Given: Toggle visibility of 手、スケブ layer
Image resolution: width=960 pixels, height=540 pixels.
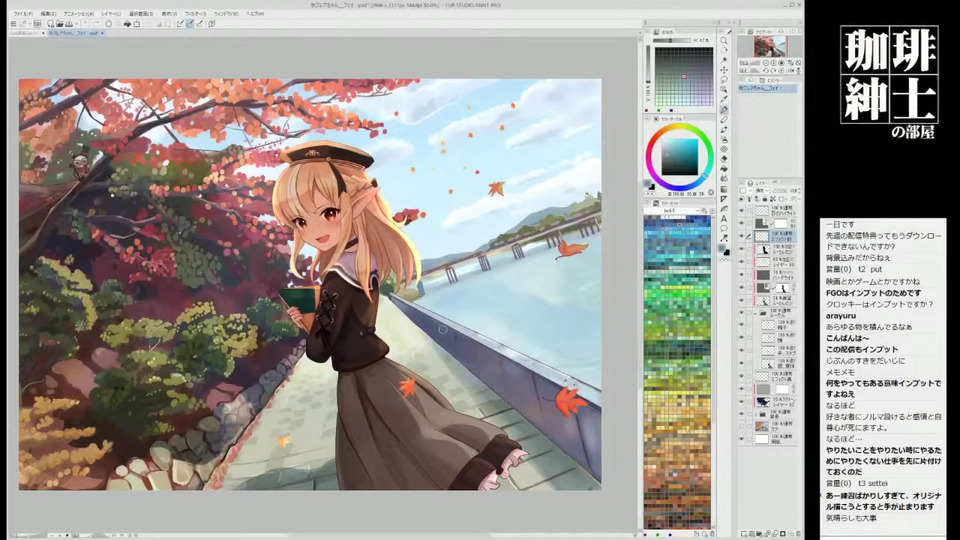Looking at the screenshot, I should point(741,351).
